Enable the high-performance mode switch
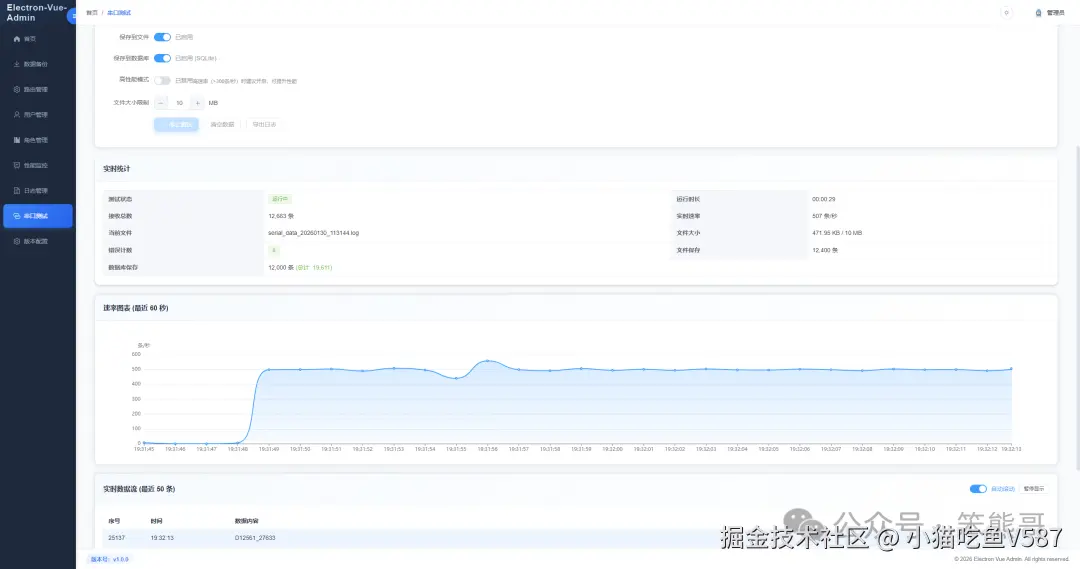Image resolution: width=1080 pixels, height=569 pixels. 162,81
